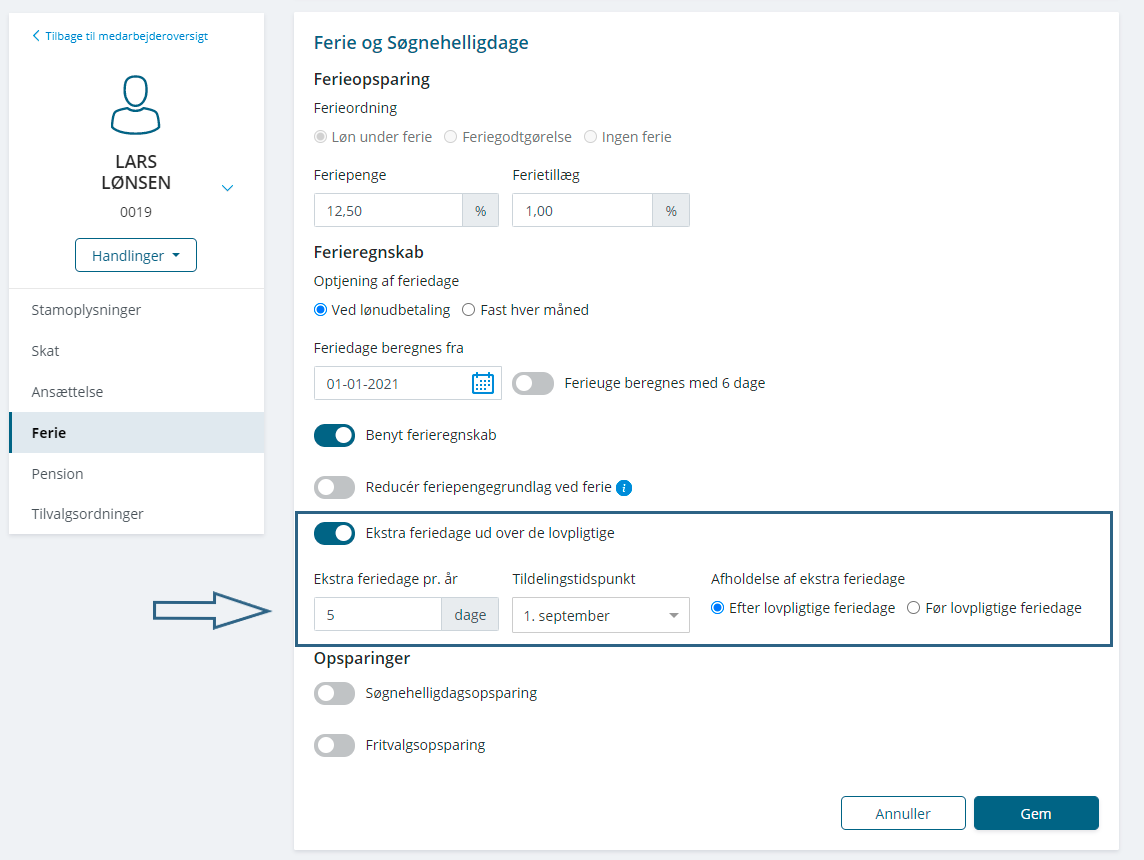Enable Ferieuge beregnes med 6 dage
Image resolution: width=1144 pixels, height=860 pixels.
(533, 383)
